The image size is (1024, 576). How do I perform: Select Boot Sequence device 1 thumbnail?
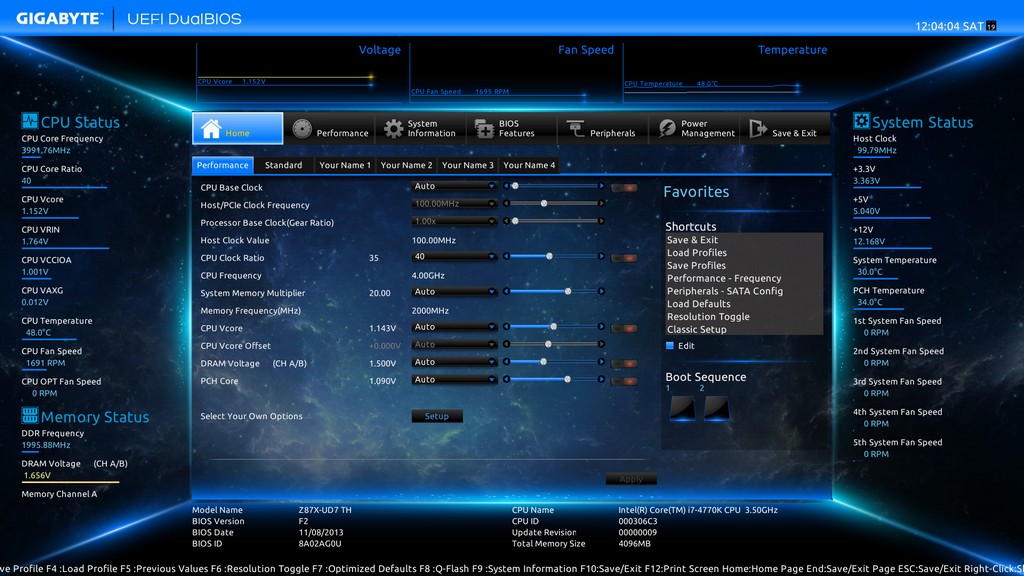[682, 408]
